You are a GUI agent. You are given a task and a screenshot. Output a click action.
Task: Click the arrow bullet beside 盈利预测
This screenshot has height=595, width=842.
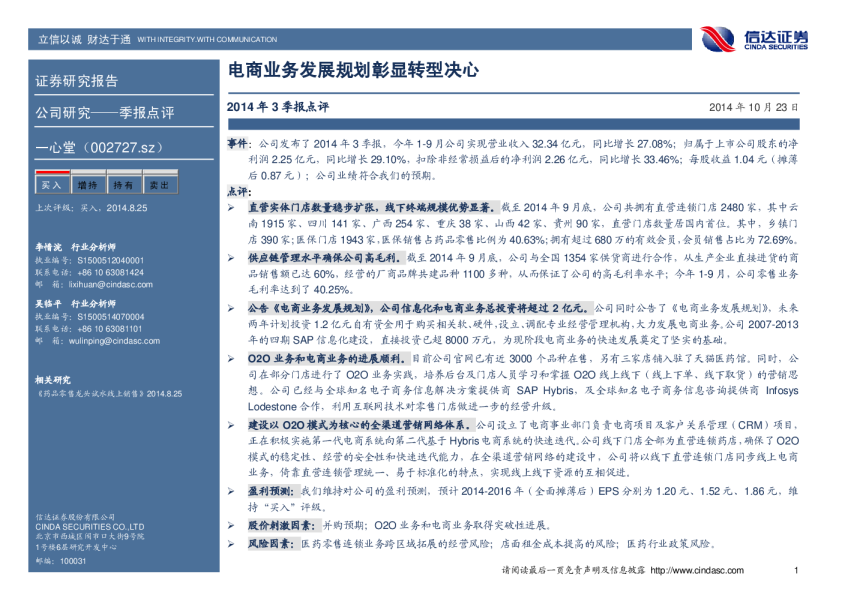pyautogui.click(x=231, y=492)
